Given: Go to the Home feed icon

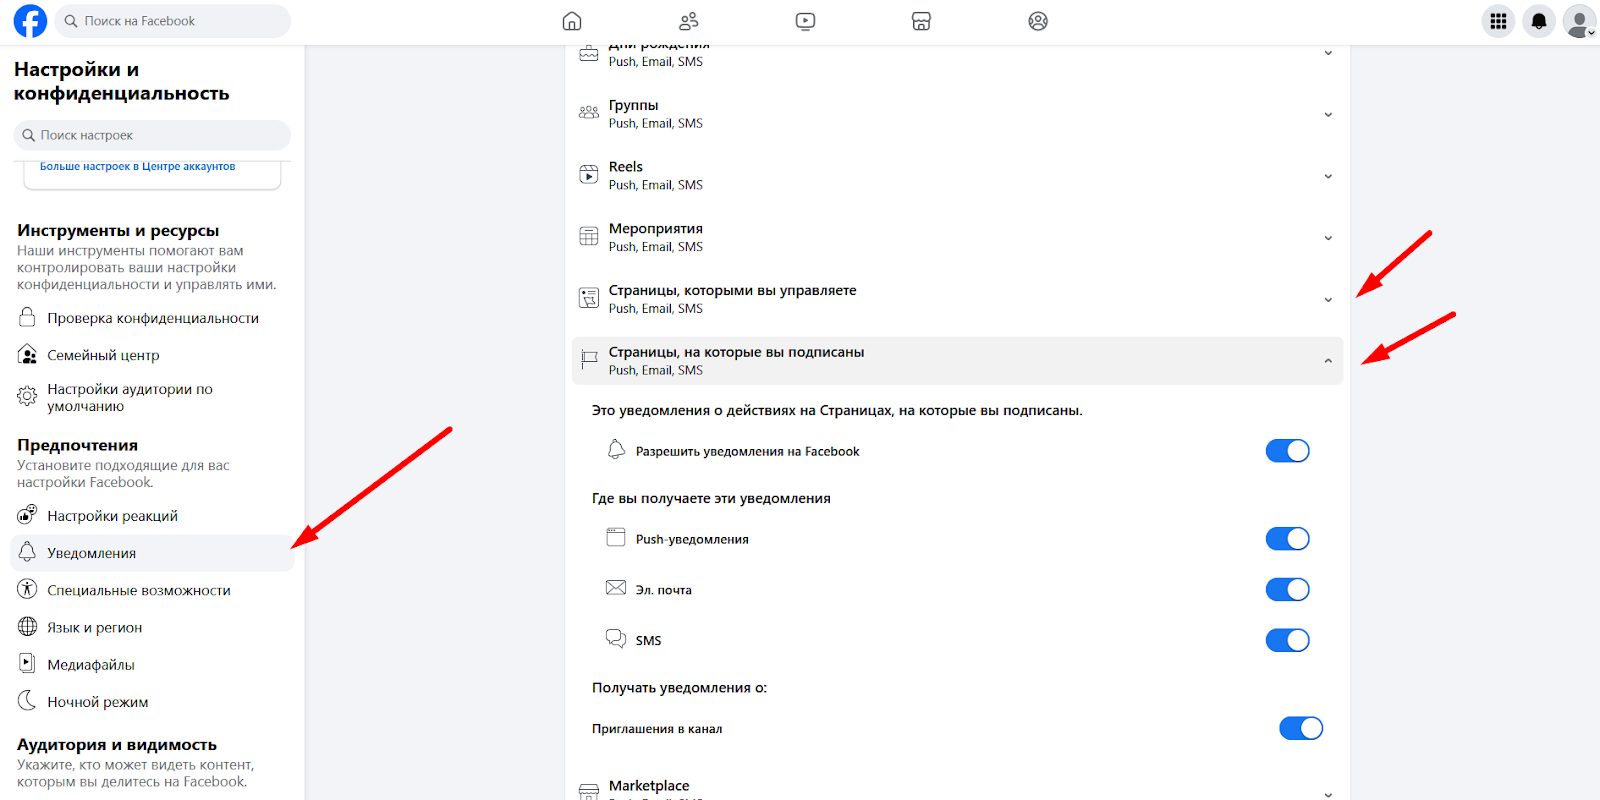Looking at the screenshot, I should pyautogui.click(x=572, y=21).
